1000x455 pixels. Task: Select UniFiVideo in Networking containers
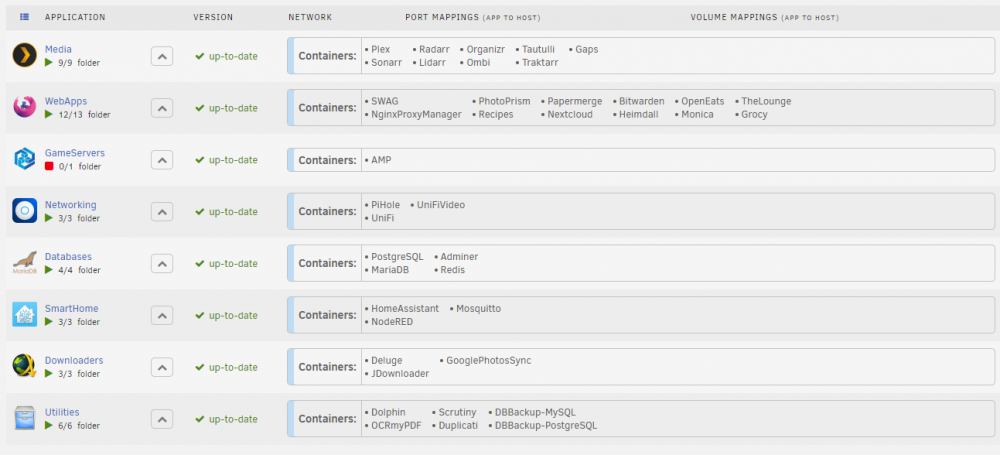pos(441,205)
